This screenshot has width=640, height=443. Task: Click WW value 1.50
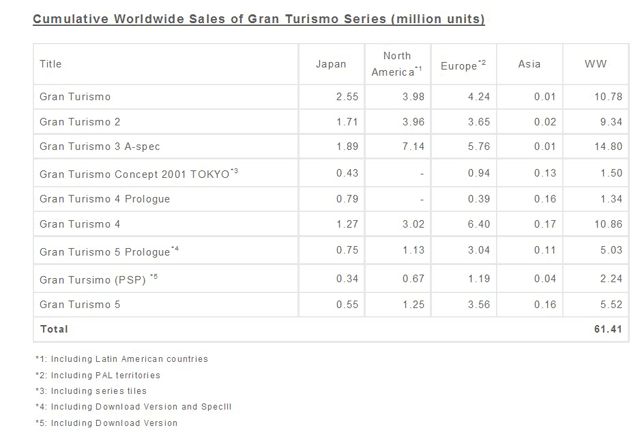click(611, 173)
